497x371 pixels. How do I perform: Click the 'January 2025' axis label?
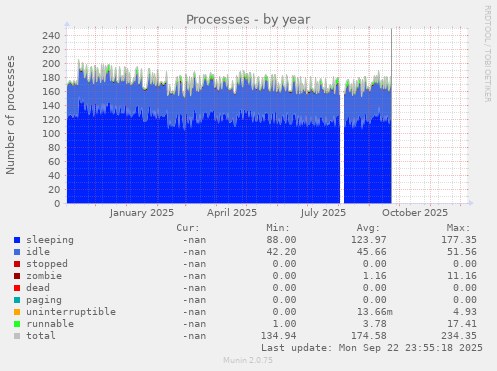pyautogui.click(x=142, y=213)
